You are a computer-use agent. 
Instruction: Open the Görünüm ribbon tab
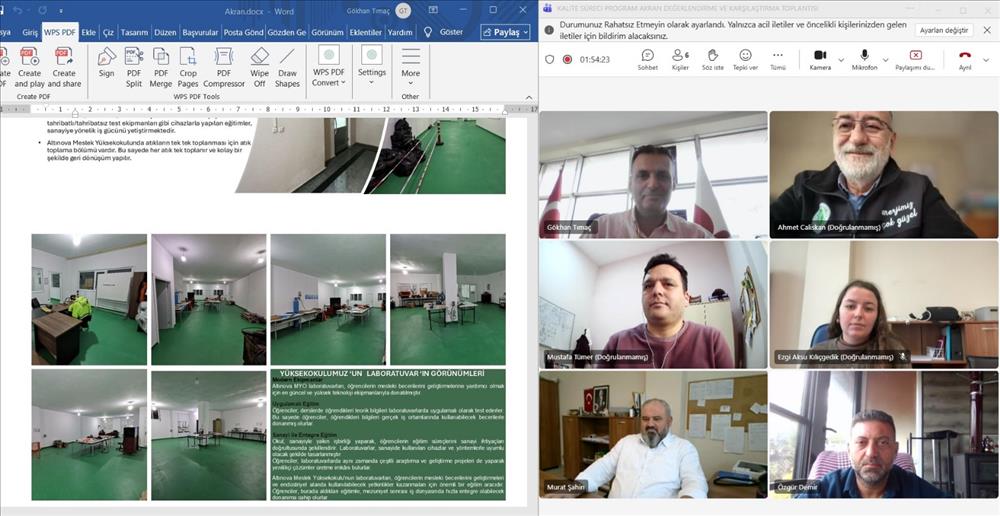pos(326,32)
